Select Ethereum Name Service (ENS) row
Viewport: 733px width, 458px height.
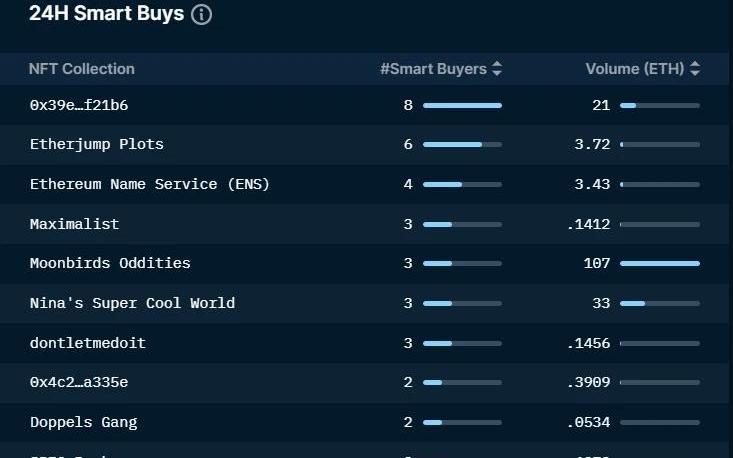[150, 184]
